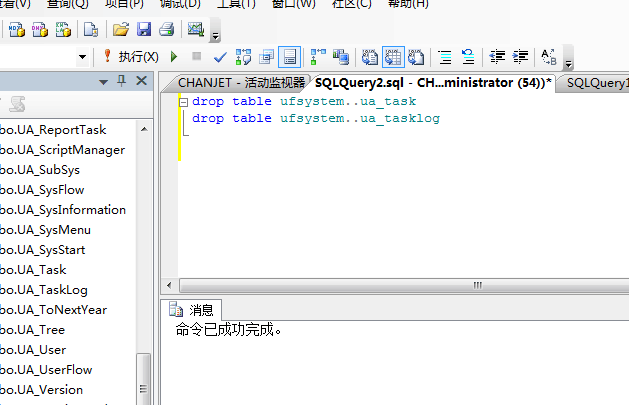629x405 pixels.
Task: Select the UA_SysStart table node
Action: [x=43, y=250]
